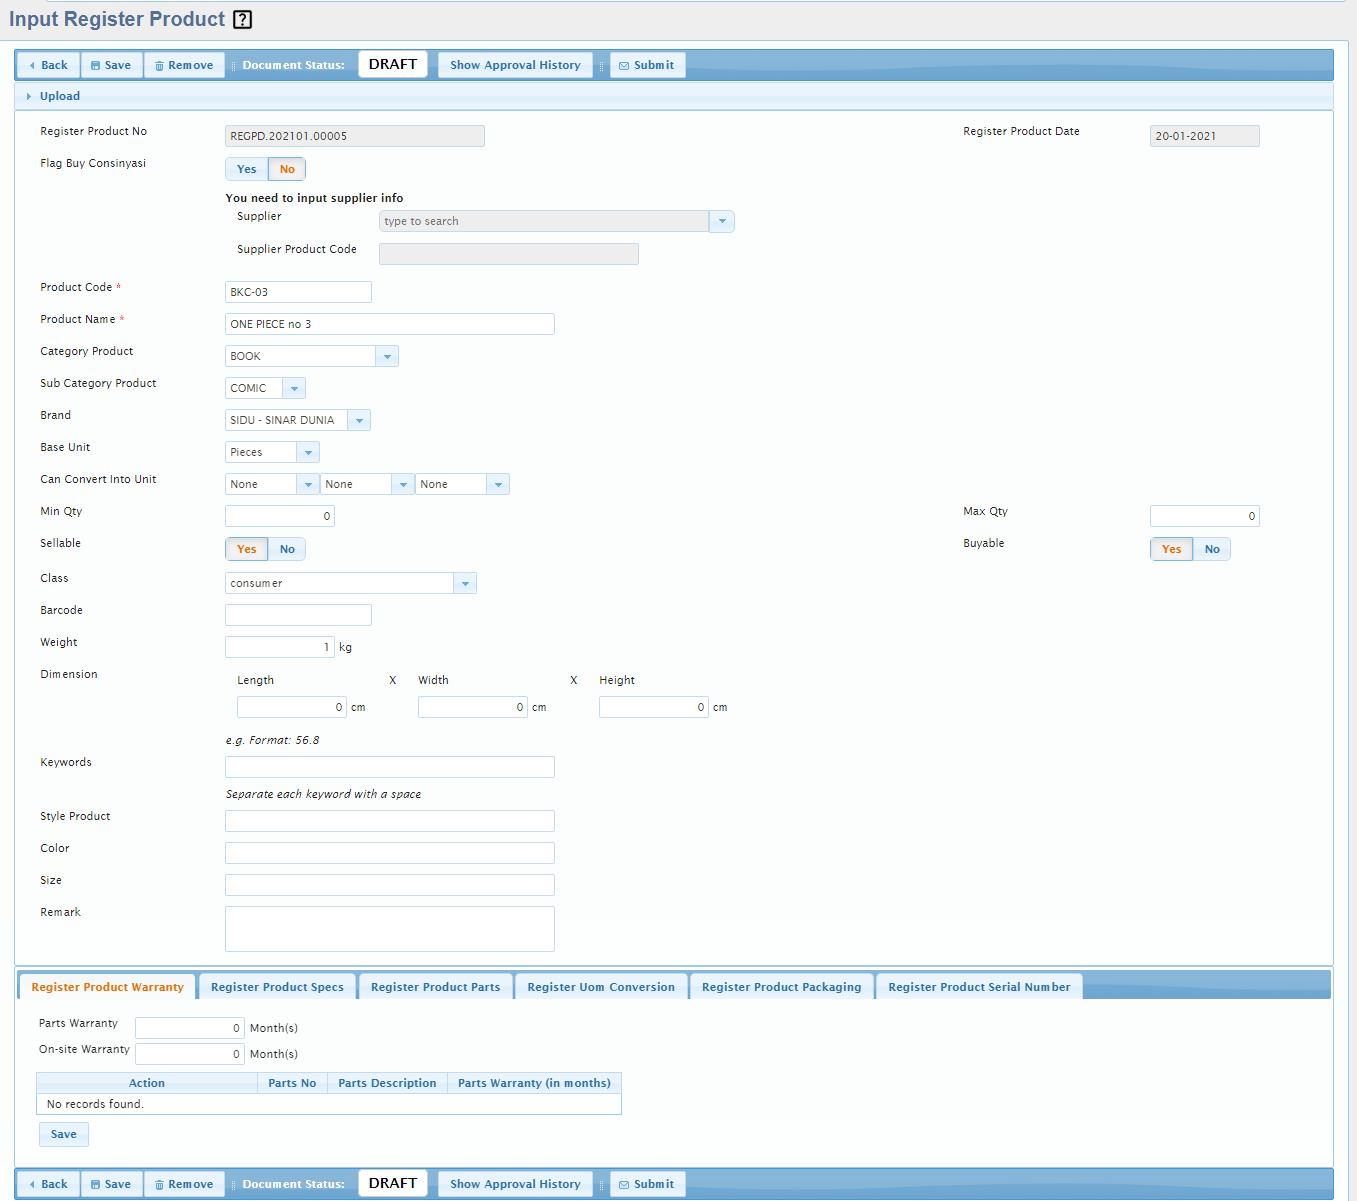Click Show Approval History at top

pos(515,65)
